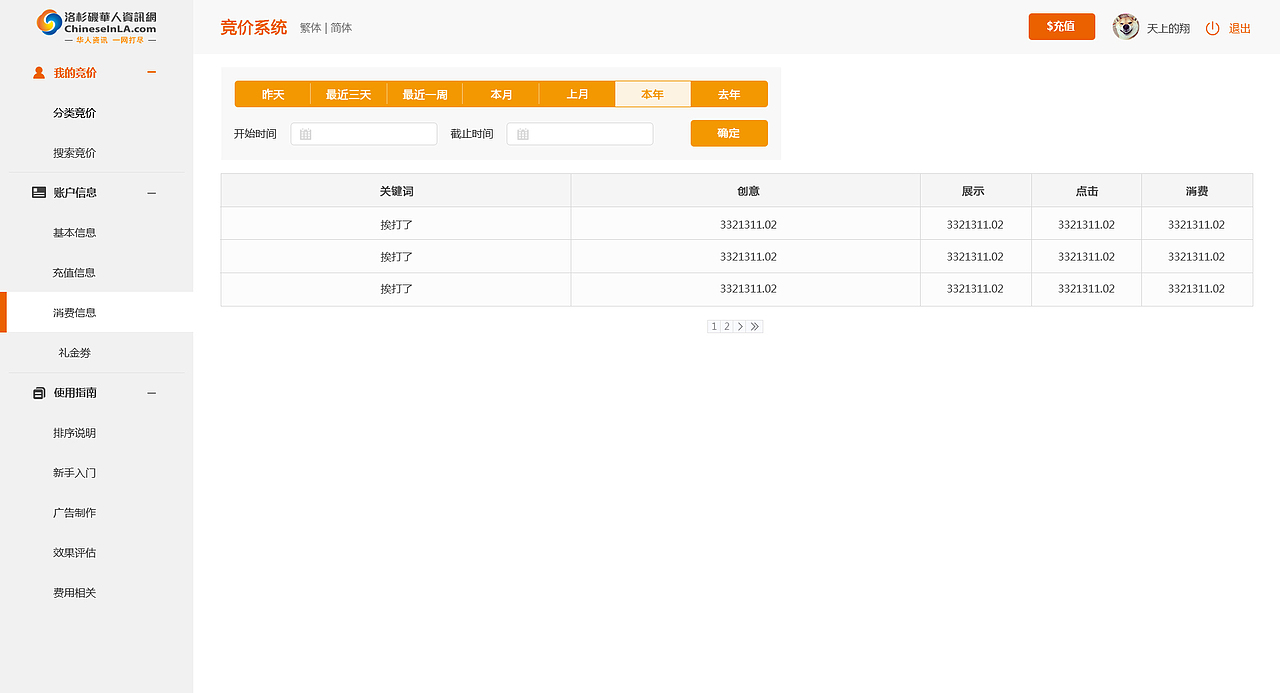Filter by 上月 date range

pyautogui.click(x=577, y=94)
